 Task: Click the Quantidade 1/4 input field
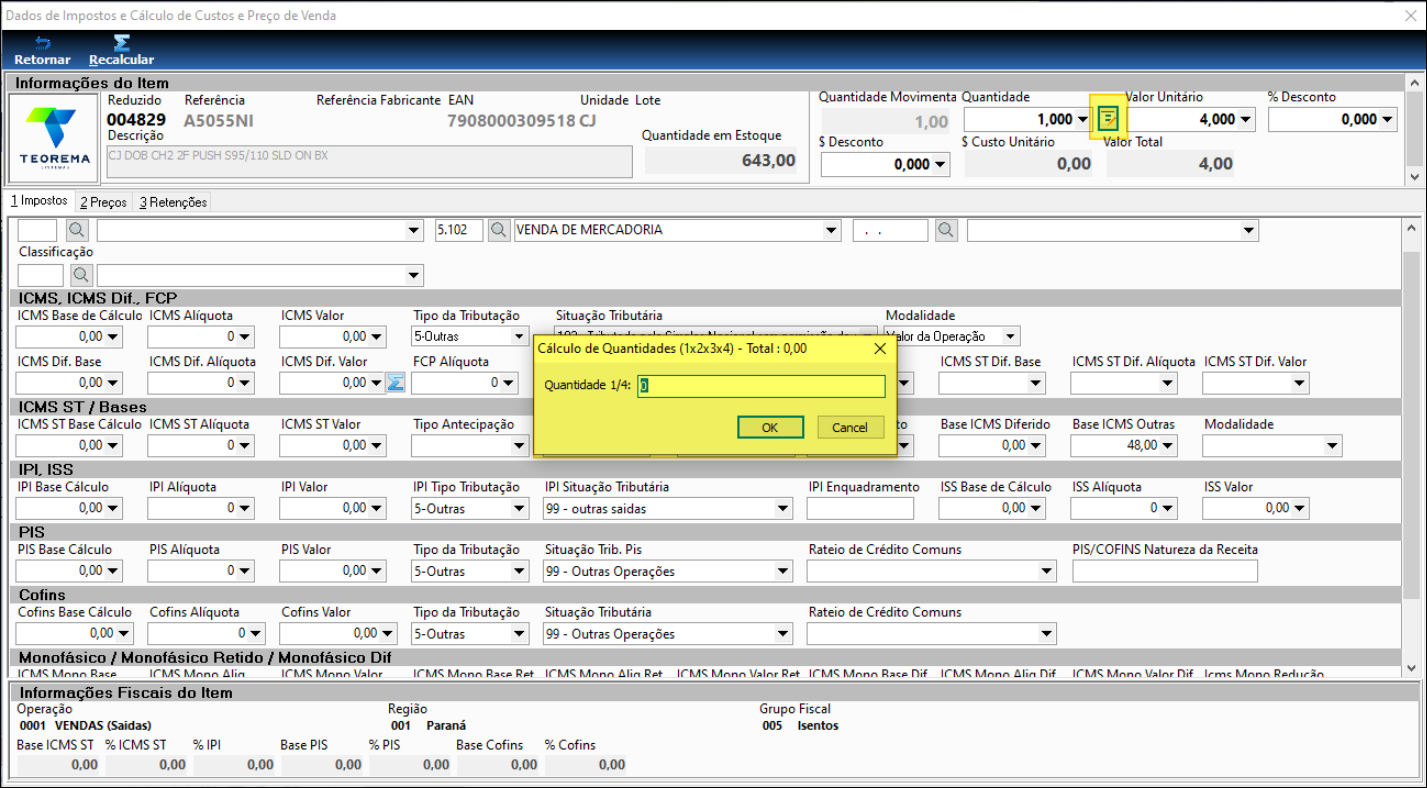point(762,386)
